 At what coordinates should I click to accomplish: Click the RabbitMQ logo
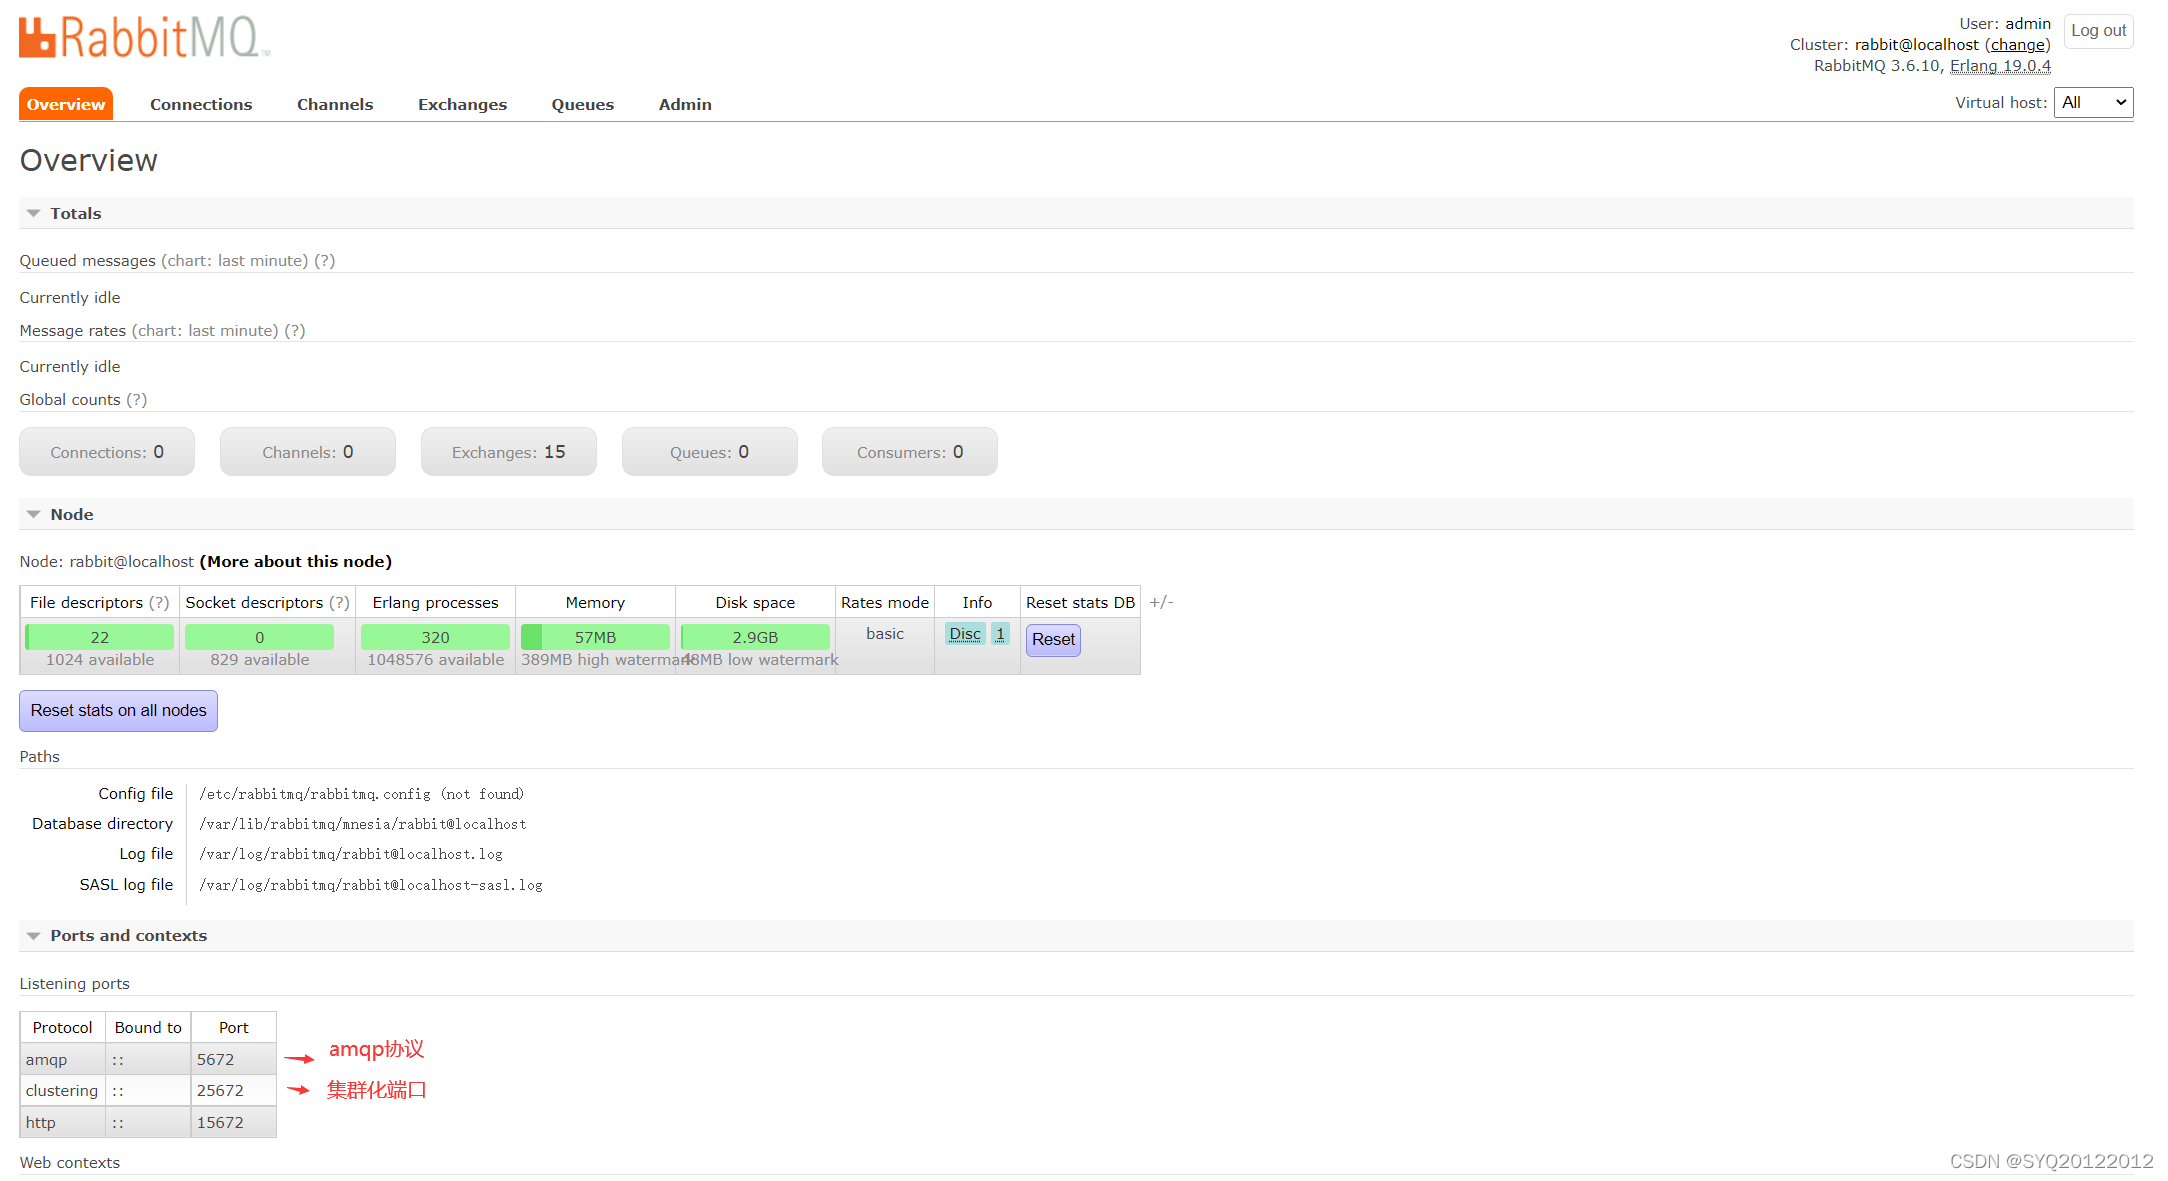[x=144, y=38]
